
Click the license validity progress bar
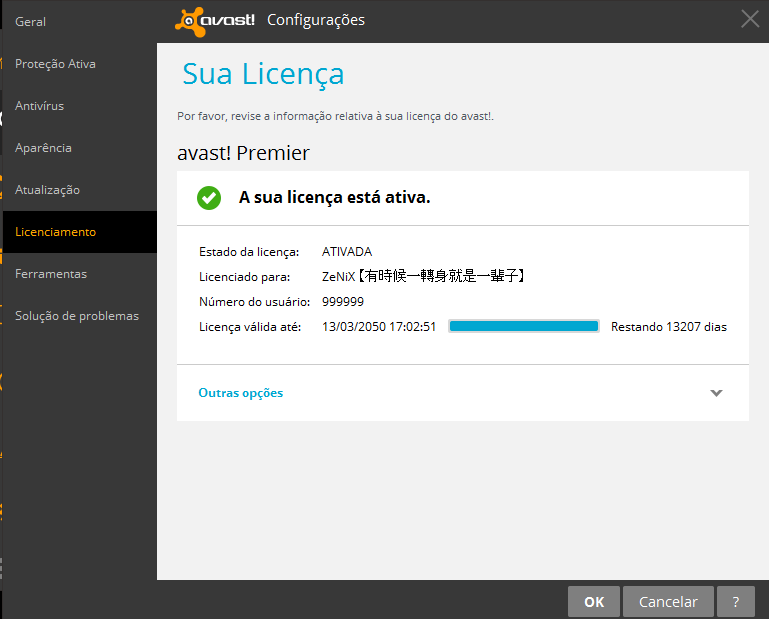[524, 327]
